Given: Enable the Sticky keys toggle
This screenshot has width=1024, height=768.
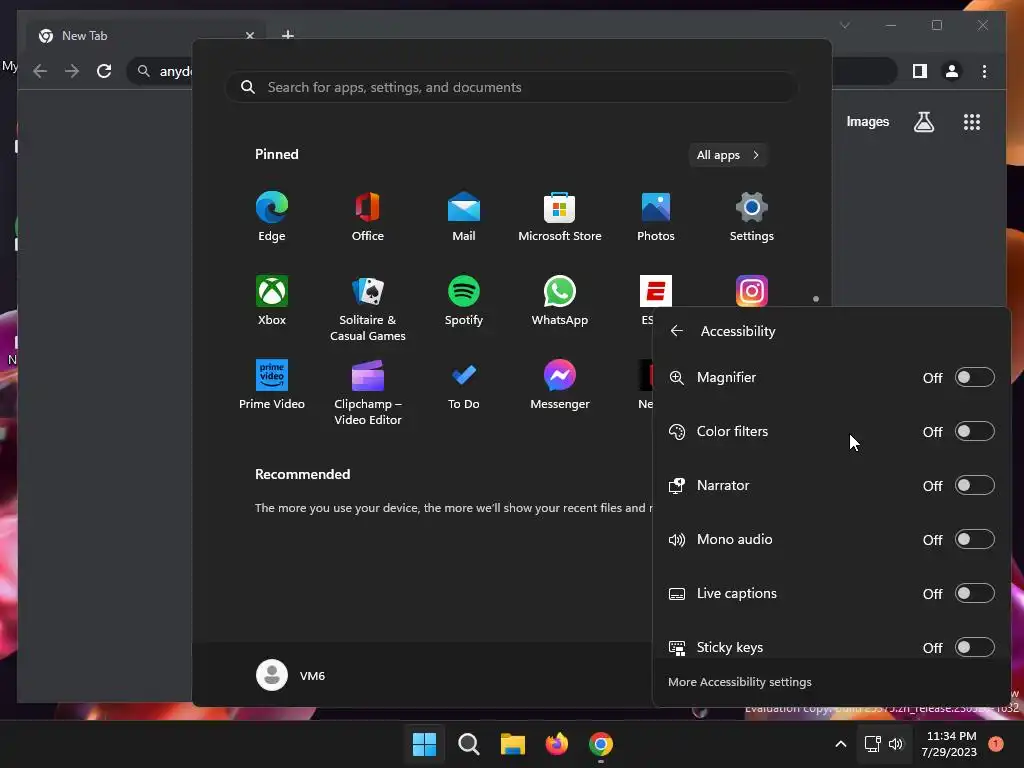Looking at the screenshot, I should pyautogui.click(x=974, y=647).
